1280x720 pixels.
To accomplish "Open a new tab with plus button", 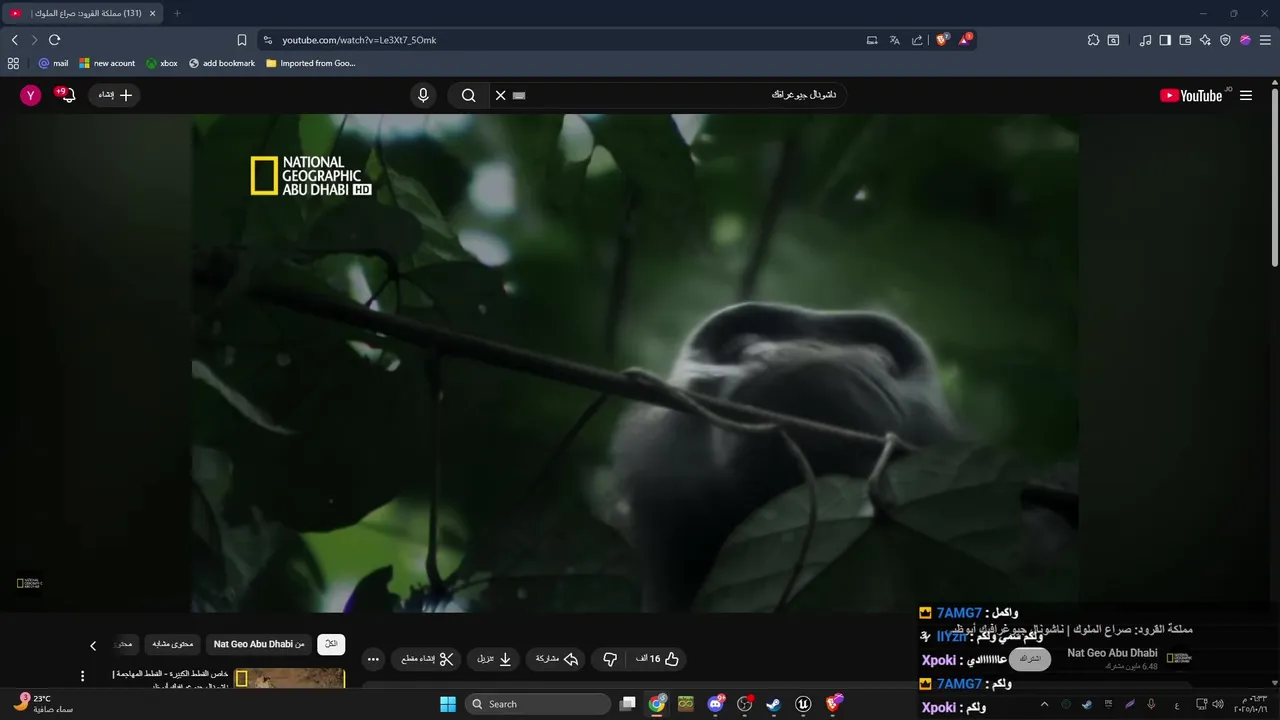I will (x=177, y=13).
